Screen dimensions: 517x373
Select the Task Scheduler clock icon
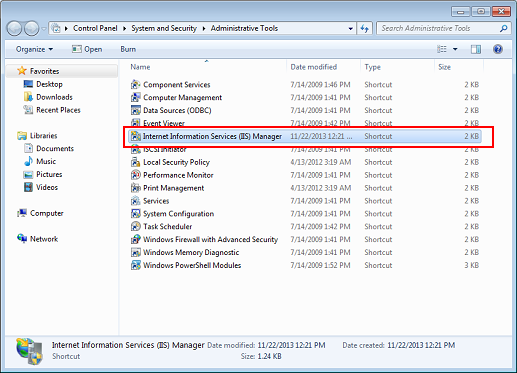click(x=135, y=227)
